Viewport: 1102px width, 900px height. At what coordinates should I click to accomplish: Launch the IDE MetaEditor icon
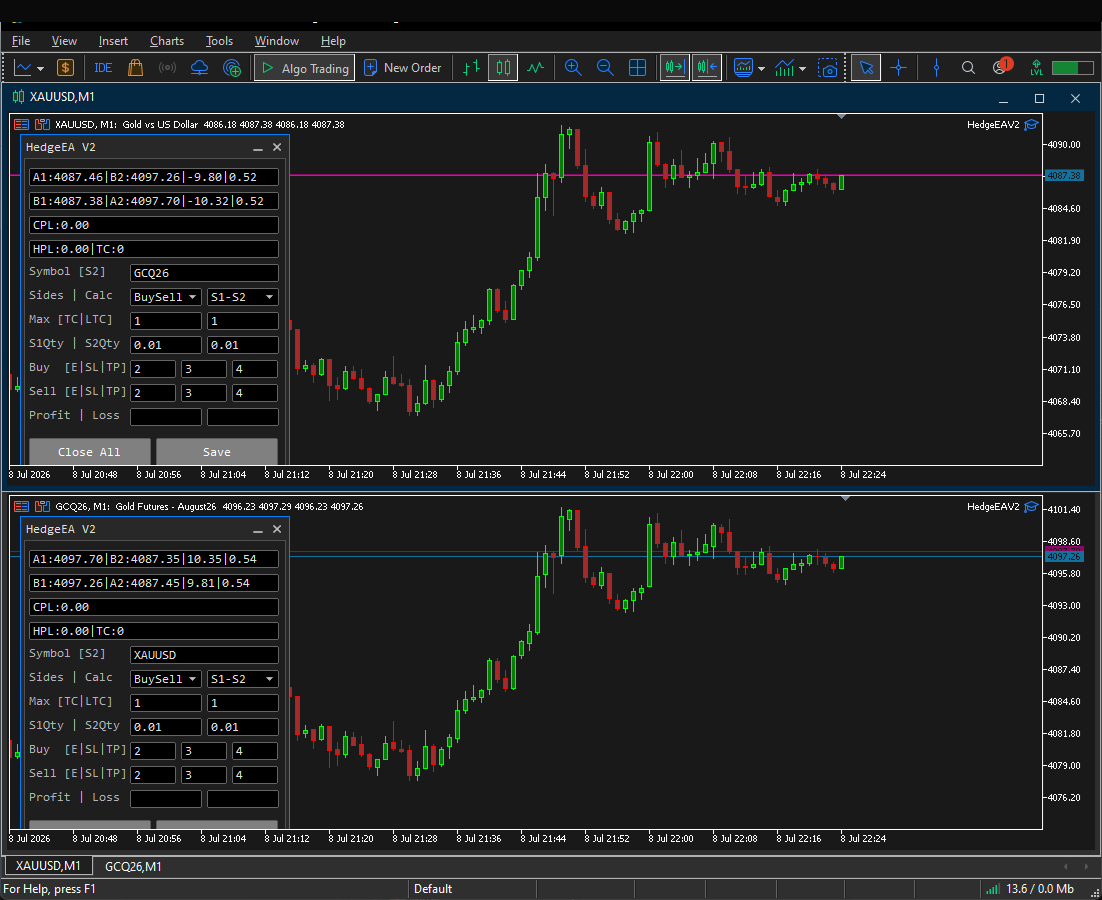tap(103, 68)
